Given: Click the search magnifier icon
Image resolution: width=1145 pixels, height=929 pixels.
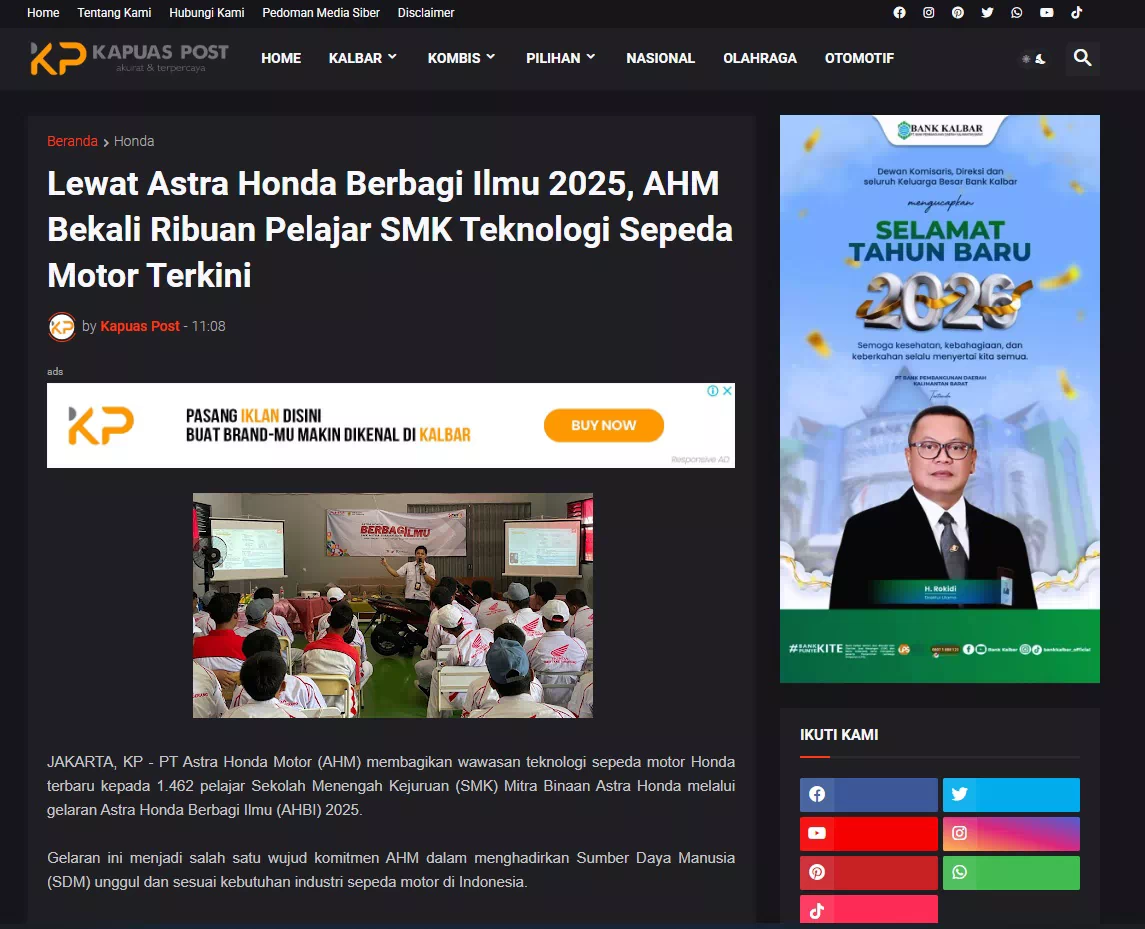Looking at the screenshot, I should pyautogui.click(x=1082, y=58).
